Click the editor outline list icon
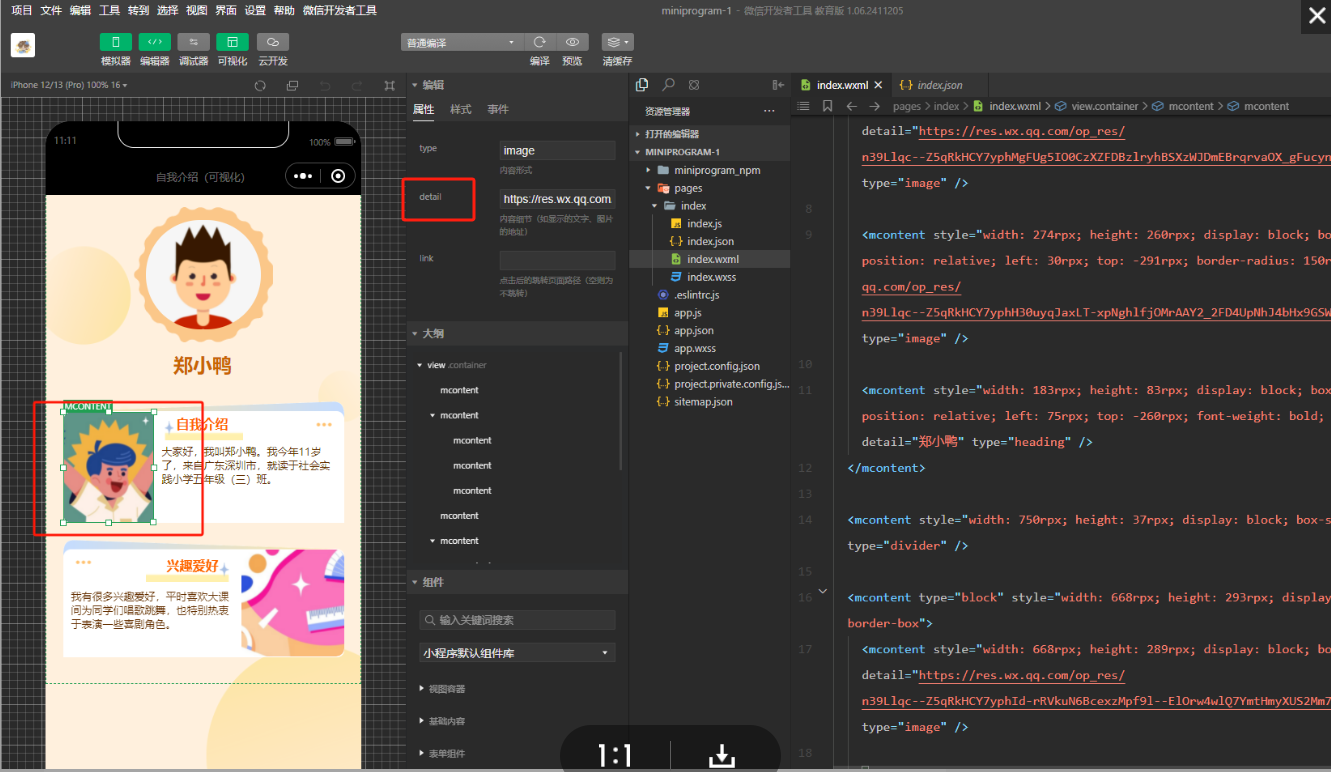This screenshot has height=772, width=1331. click(x=803, y=106)
